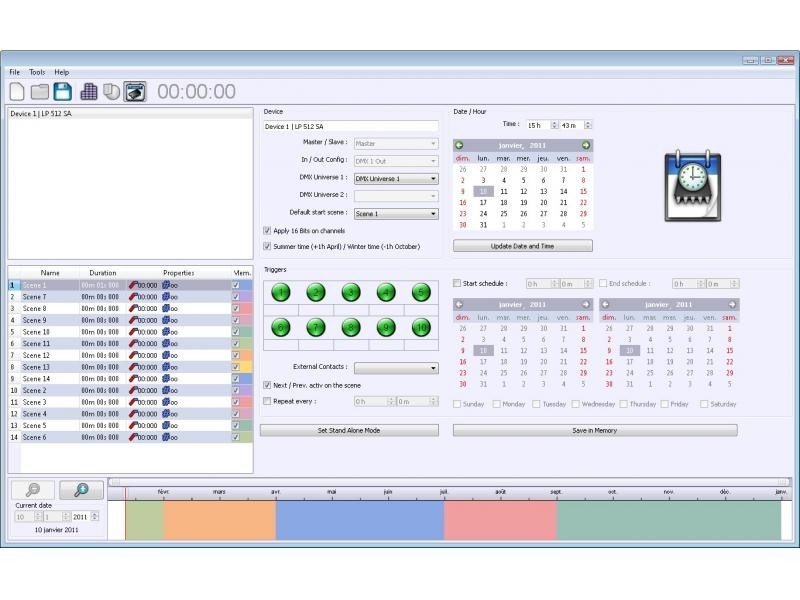Open the Tools menu
800x600 pixels.
[37, 73]
